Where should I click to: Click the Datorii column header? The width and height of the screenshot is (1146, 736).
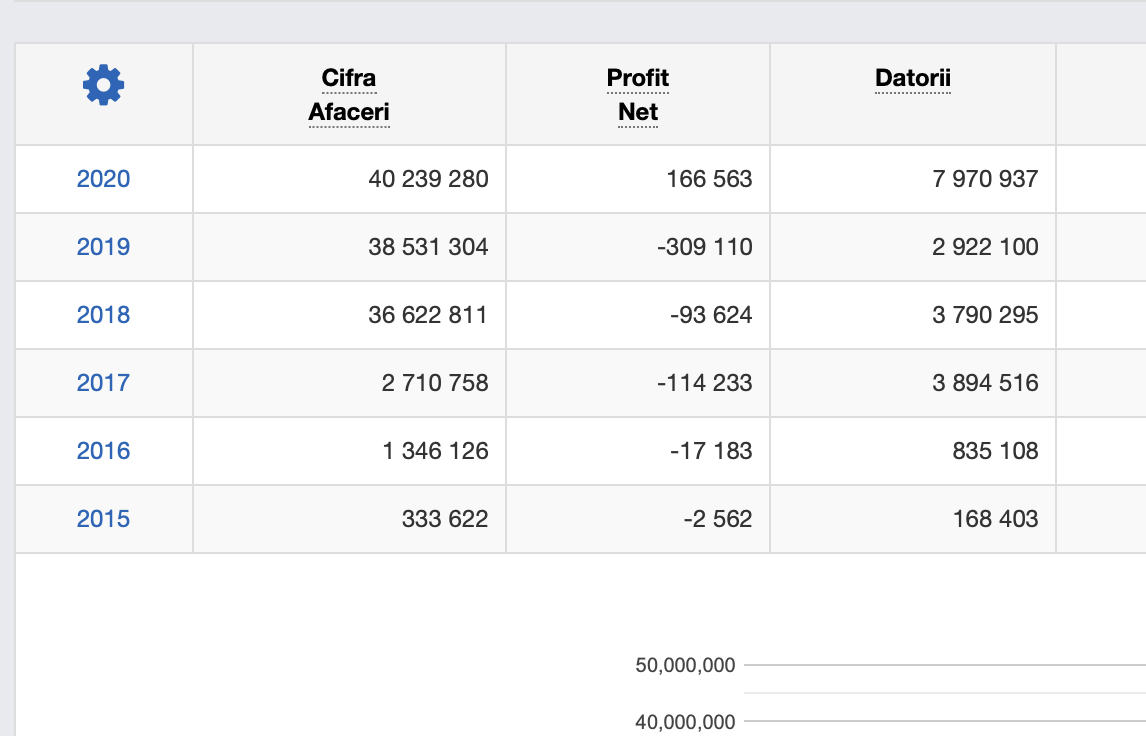click(x=913, y=78)
